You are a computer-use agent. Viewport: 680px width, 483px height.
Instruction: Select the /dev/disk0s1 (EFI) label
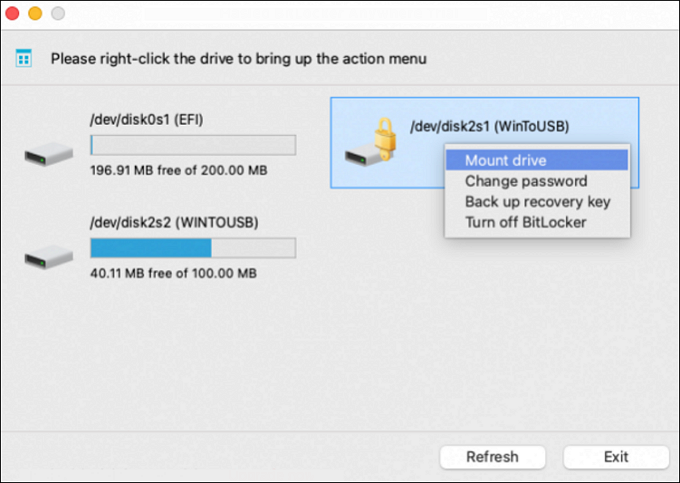point(147,120)
